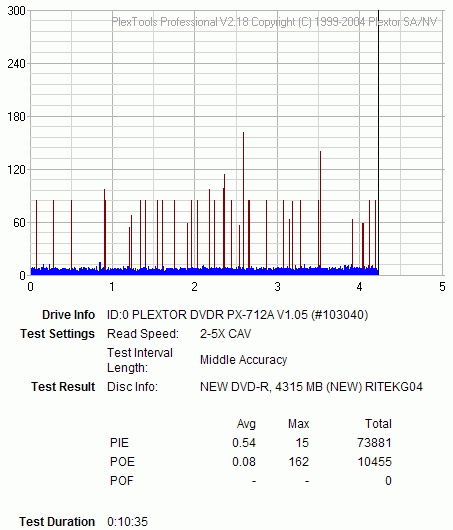453x530 pixels.
Task: Click the Middle Accuracy setting text
Action: click(243, 360)
